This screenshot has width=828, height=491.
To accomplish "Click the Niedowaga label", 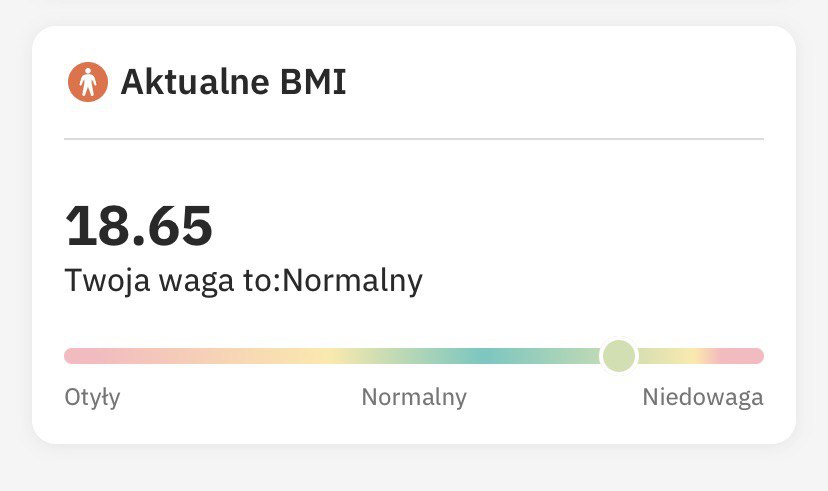I will point(703,398).
